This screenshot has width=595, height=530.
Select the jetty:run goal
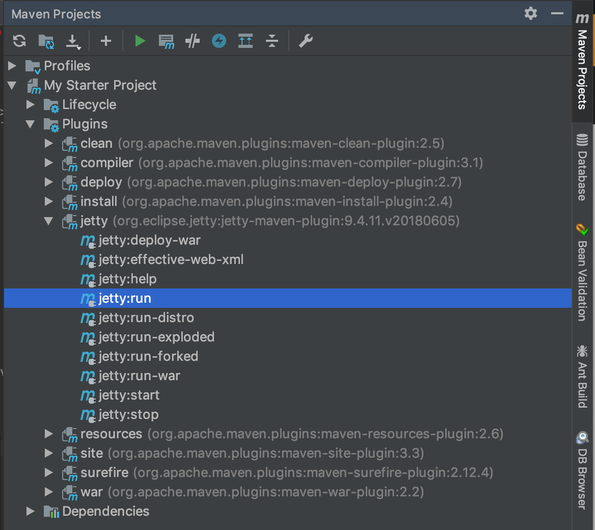[288, 298]
